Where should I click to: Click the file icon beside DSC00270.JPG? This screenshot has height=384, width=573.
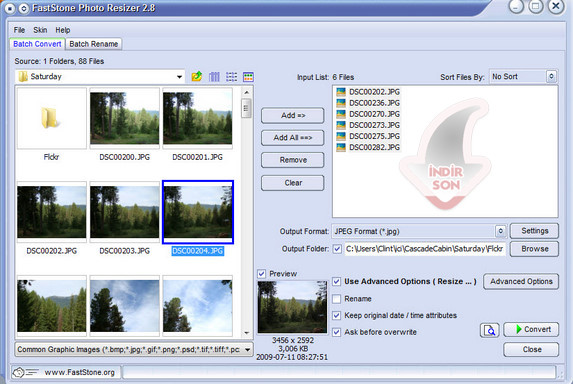tap(341, 114)
